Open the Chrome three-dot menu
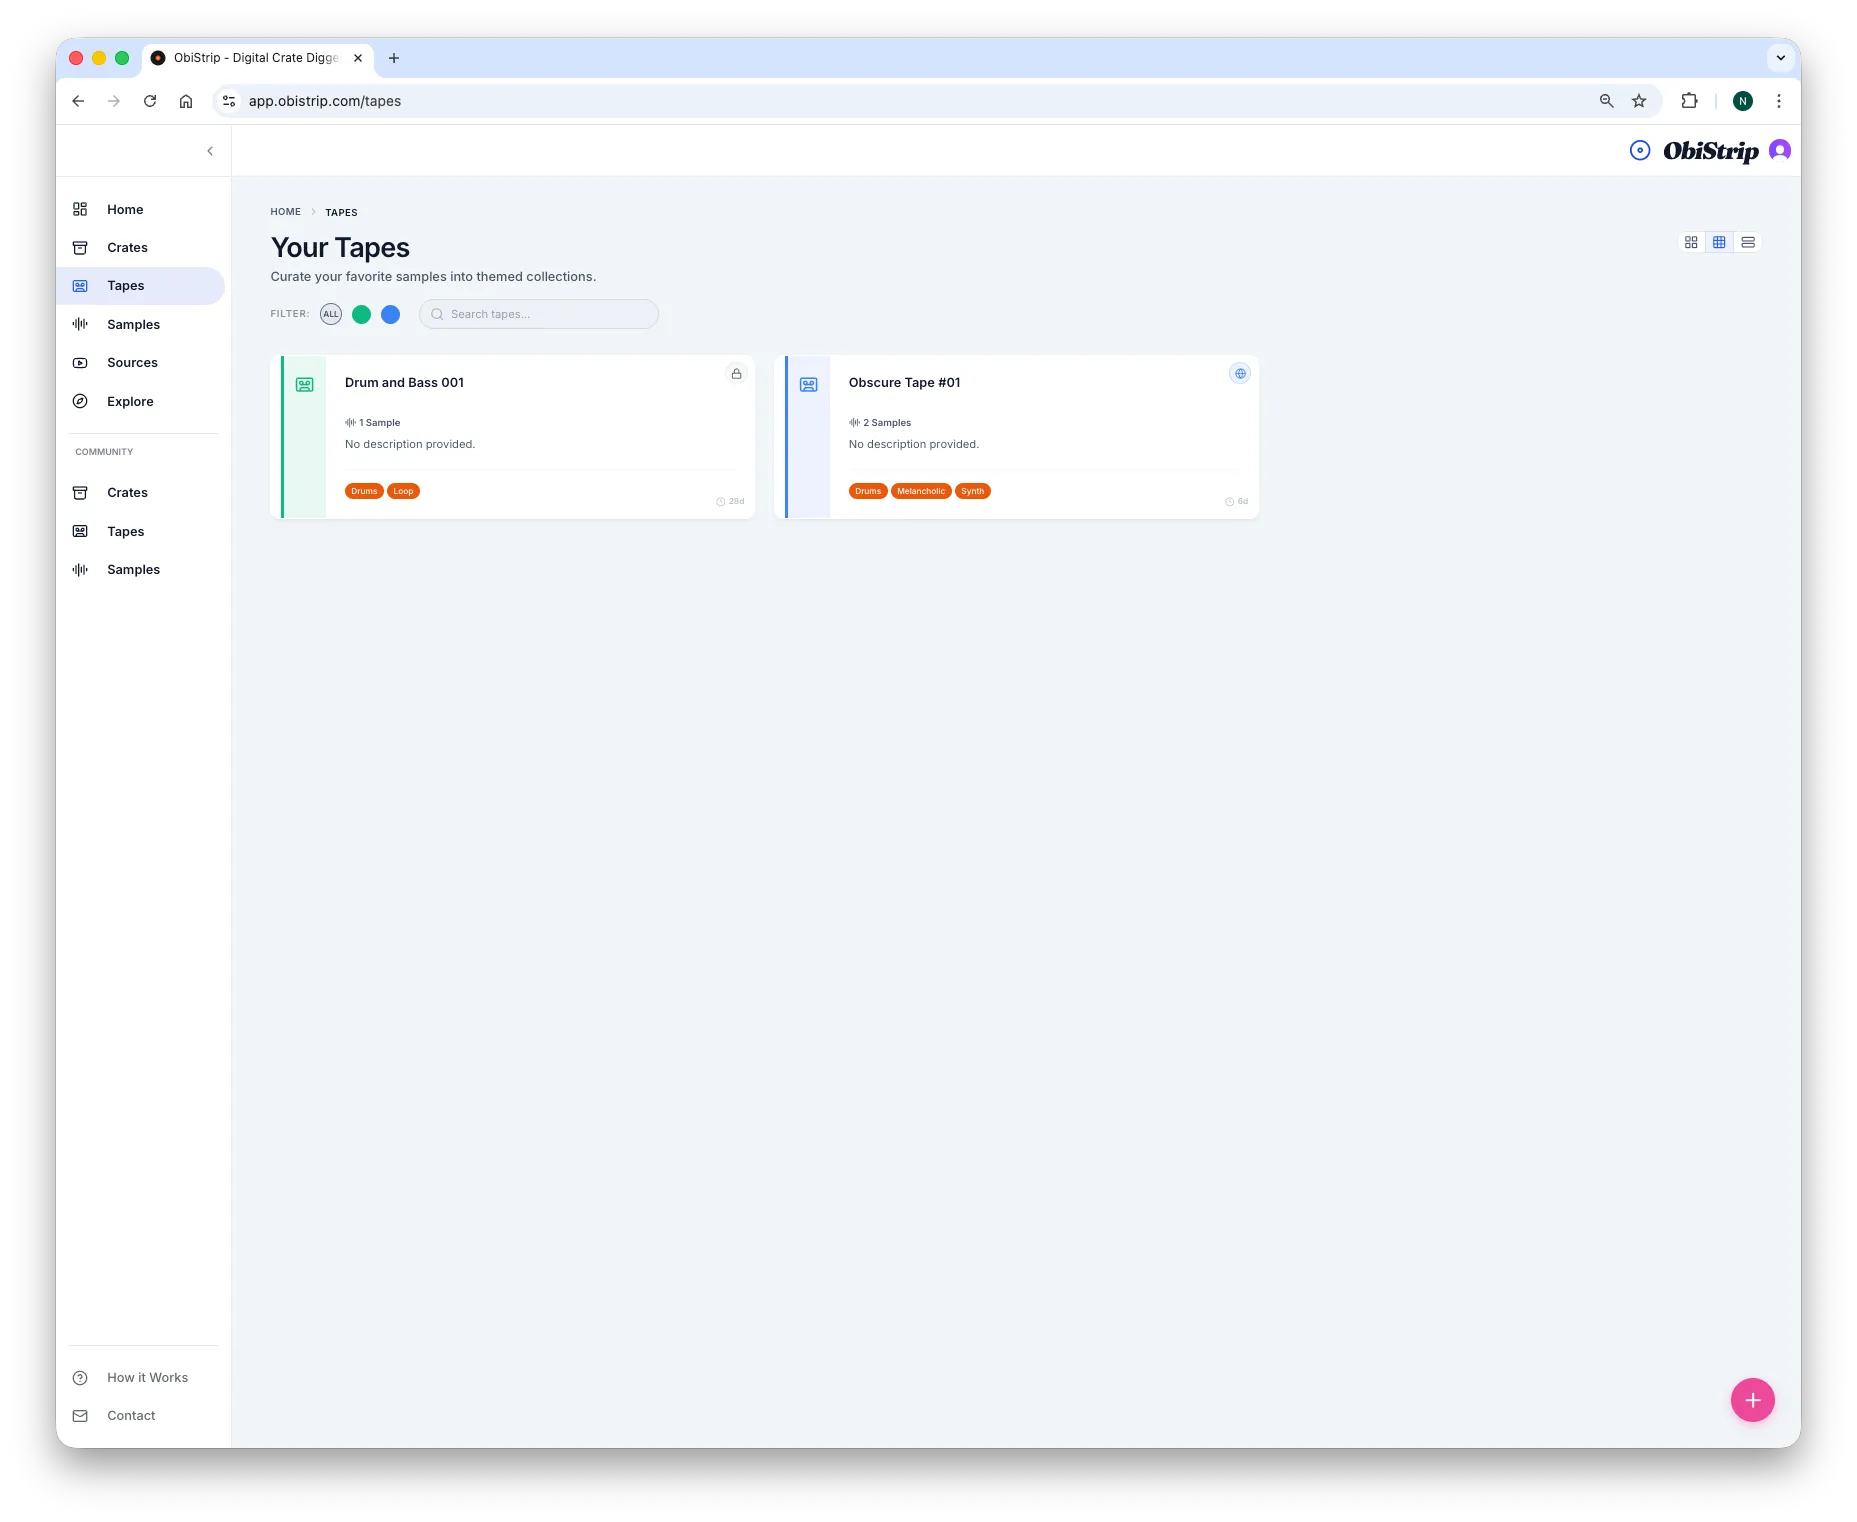Viewport: 1857px width, 1522px height. click(1778, 101)
